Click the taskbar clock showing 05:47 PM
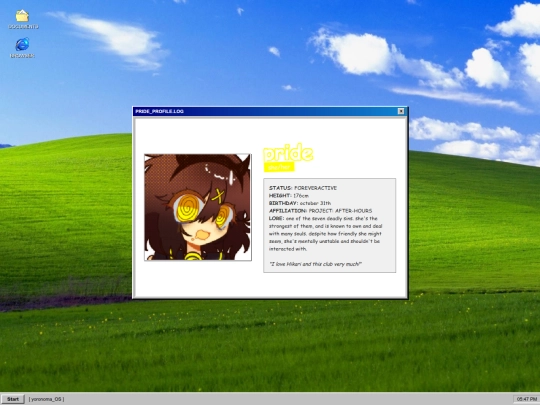This screenshot has width=540, height=405. click(x=527, y=399)
